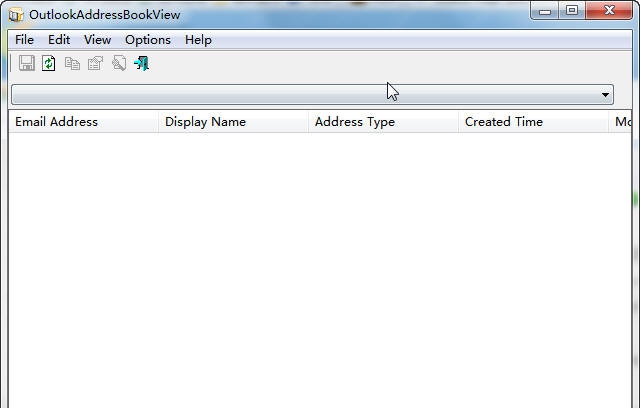Click the Exit door icon
The image size is (640, 408).
142,63
